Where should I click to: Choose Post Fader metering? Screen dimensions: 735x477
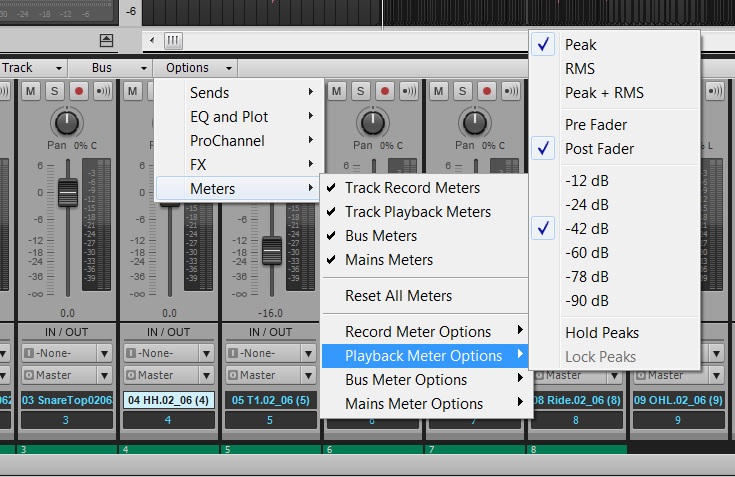[615, 149]
